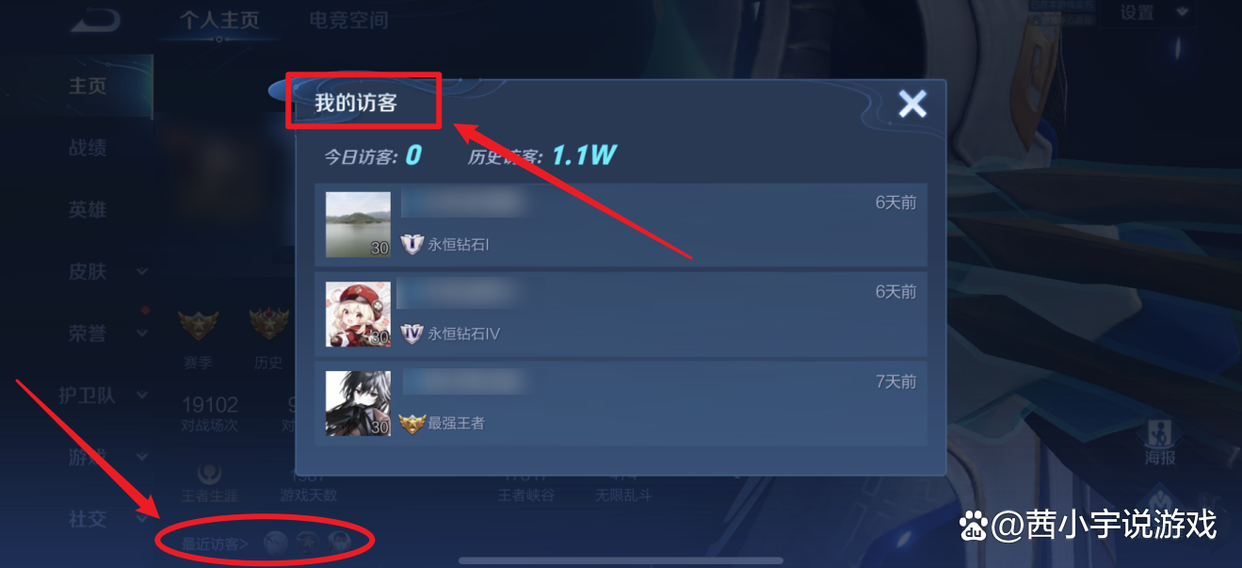Click the 永恒钻石IV rank badge icon

pos(412,333)
